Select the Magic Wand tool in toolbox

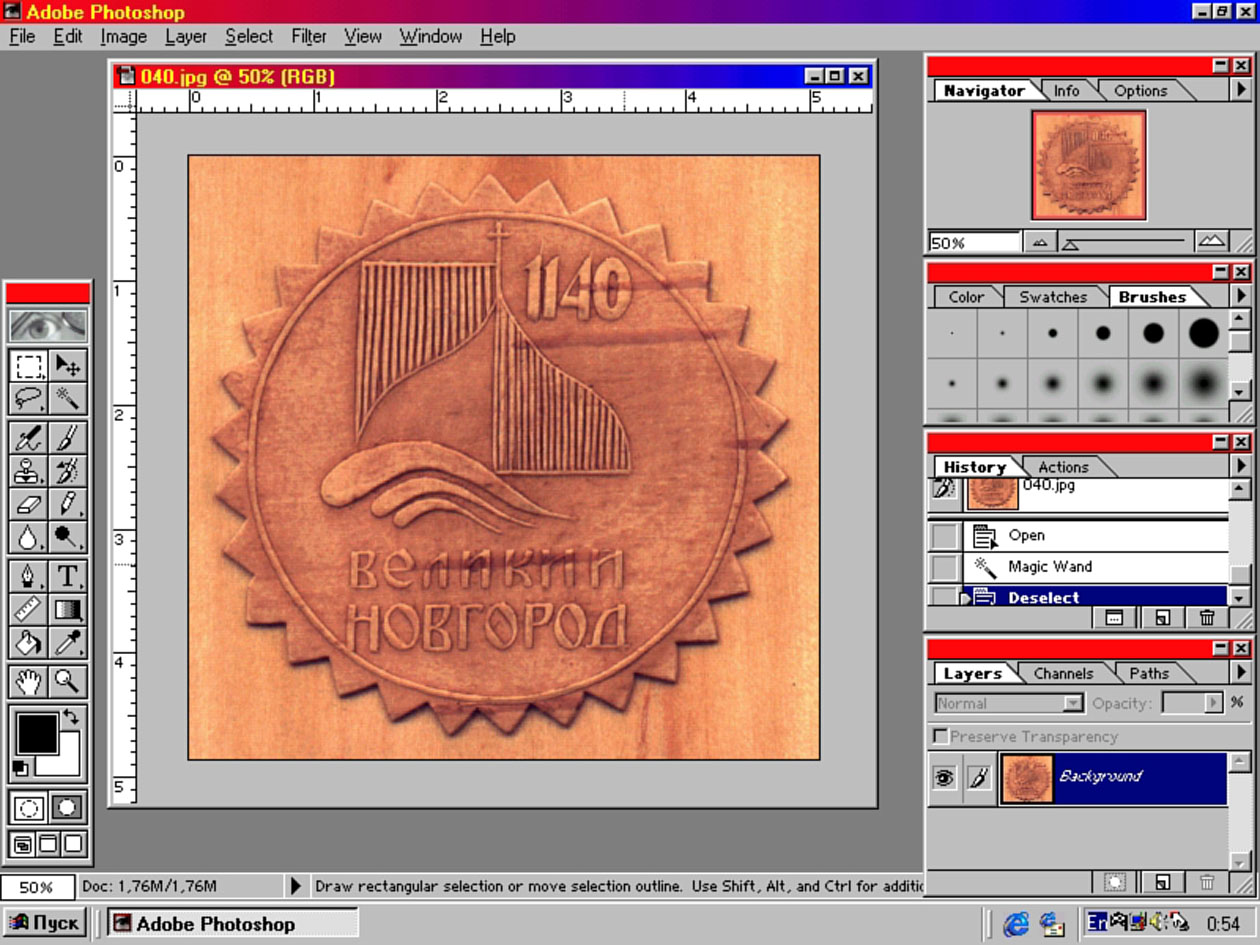point(67,399)
